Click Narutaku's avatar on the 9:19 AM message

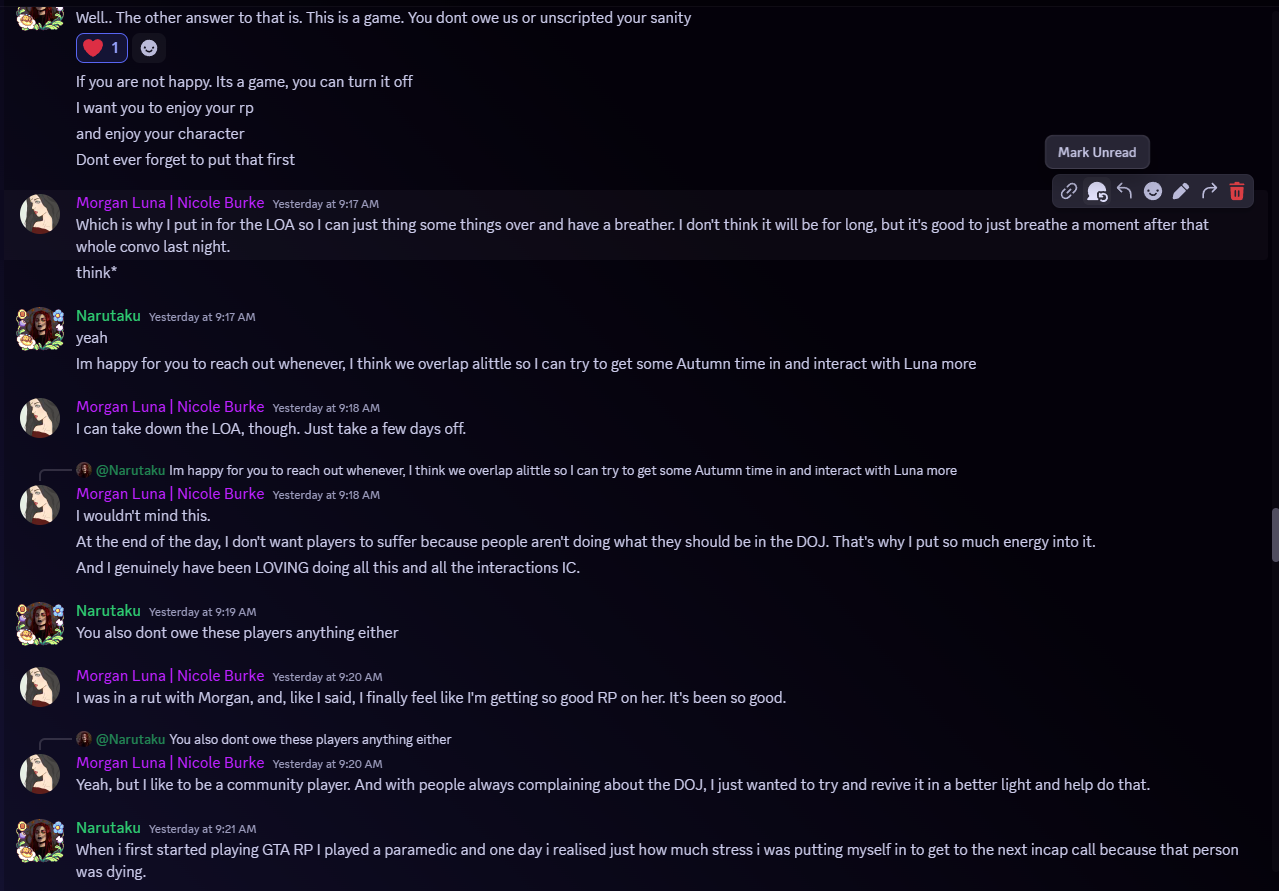40,622
